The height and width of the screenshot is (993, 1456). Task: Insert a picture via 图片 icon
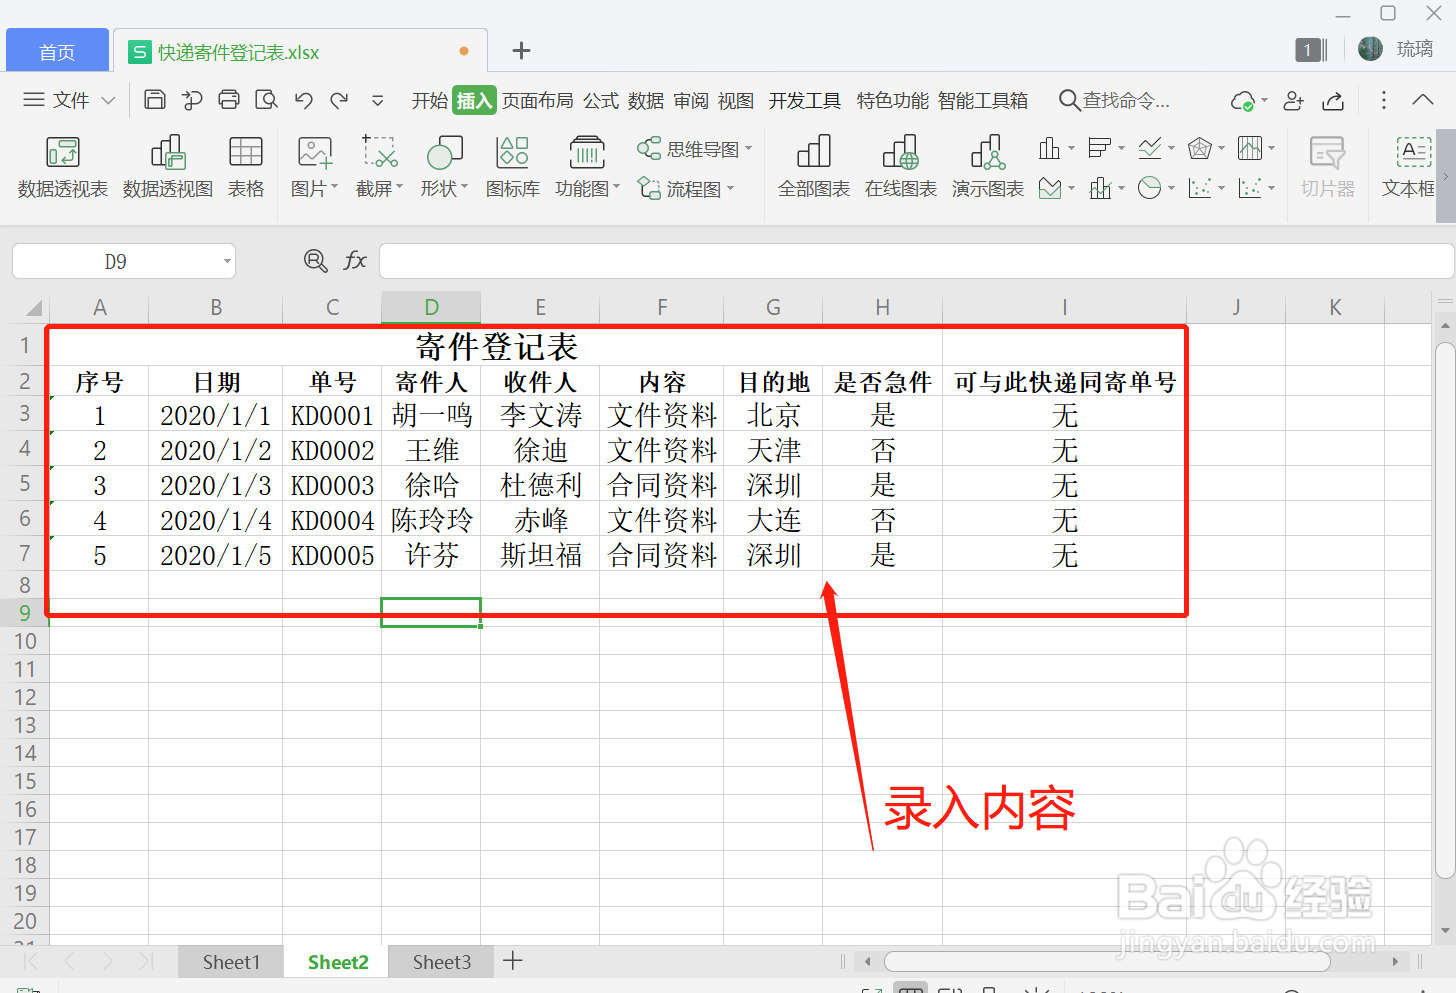(x=312, y=166)
